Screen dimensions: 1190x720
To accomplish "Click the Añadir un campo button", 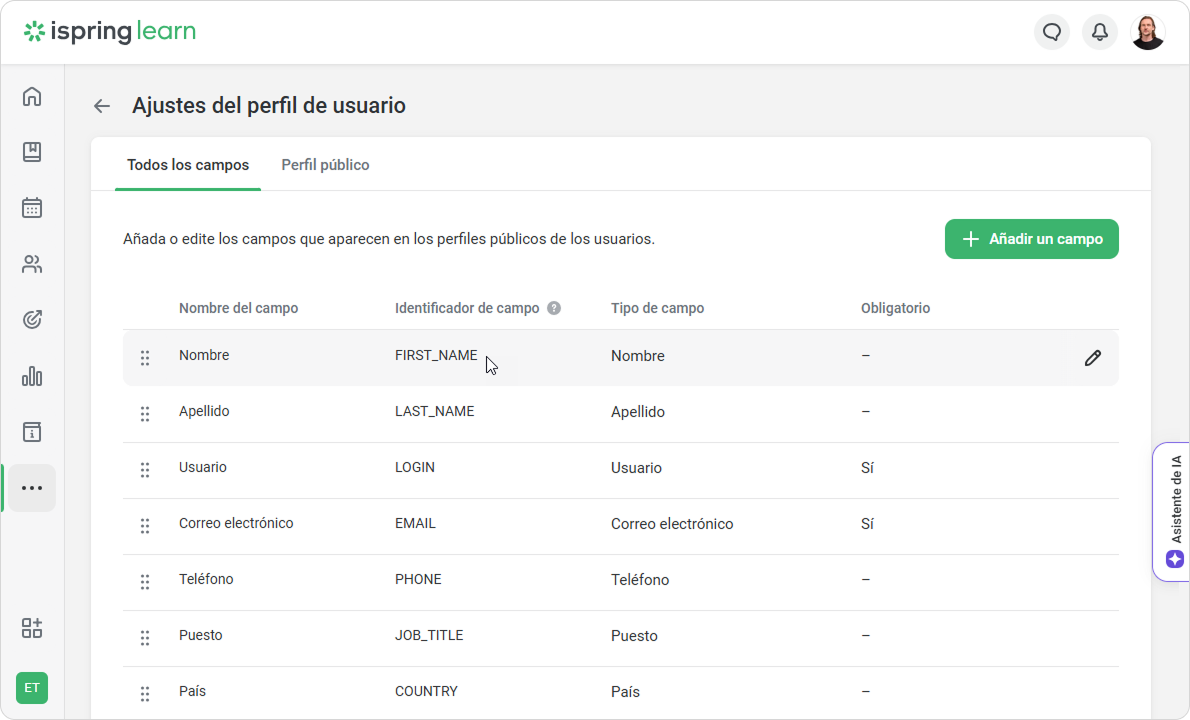I will (x=1031, y=239).
